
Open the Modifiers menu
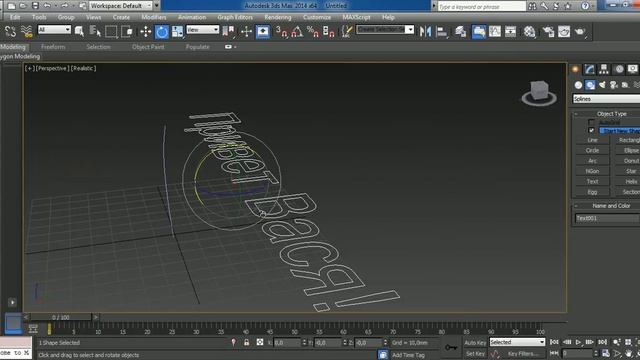point(153,17)
